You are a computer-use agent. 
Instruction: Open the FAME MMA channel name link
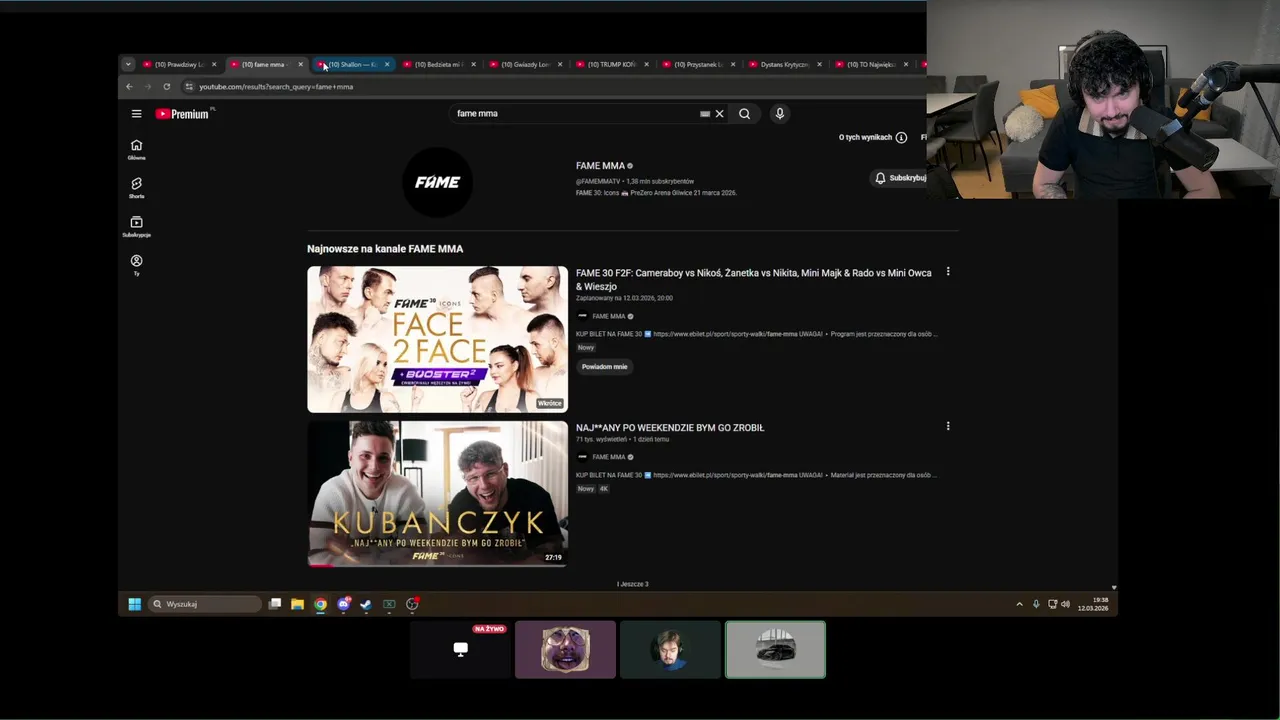pos(600,166)
